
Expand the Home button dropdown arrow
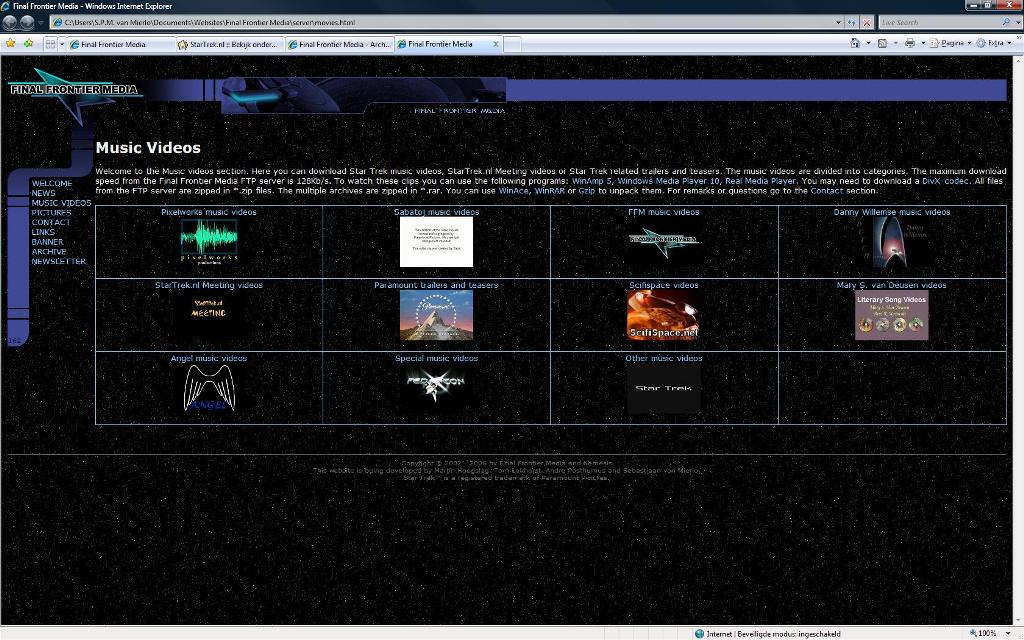tap(868, 44)
